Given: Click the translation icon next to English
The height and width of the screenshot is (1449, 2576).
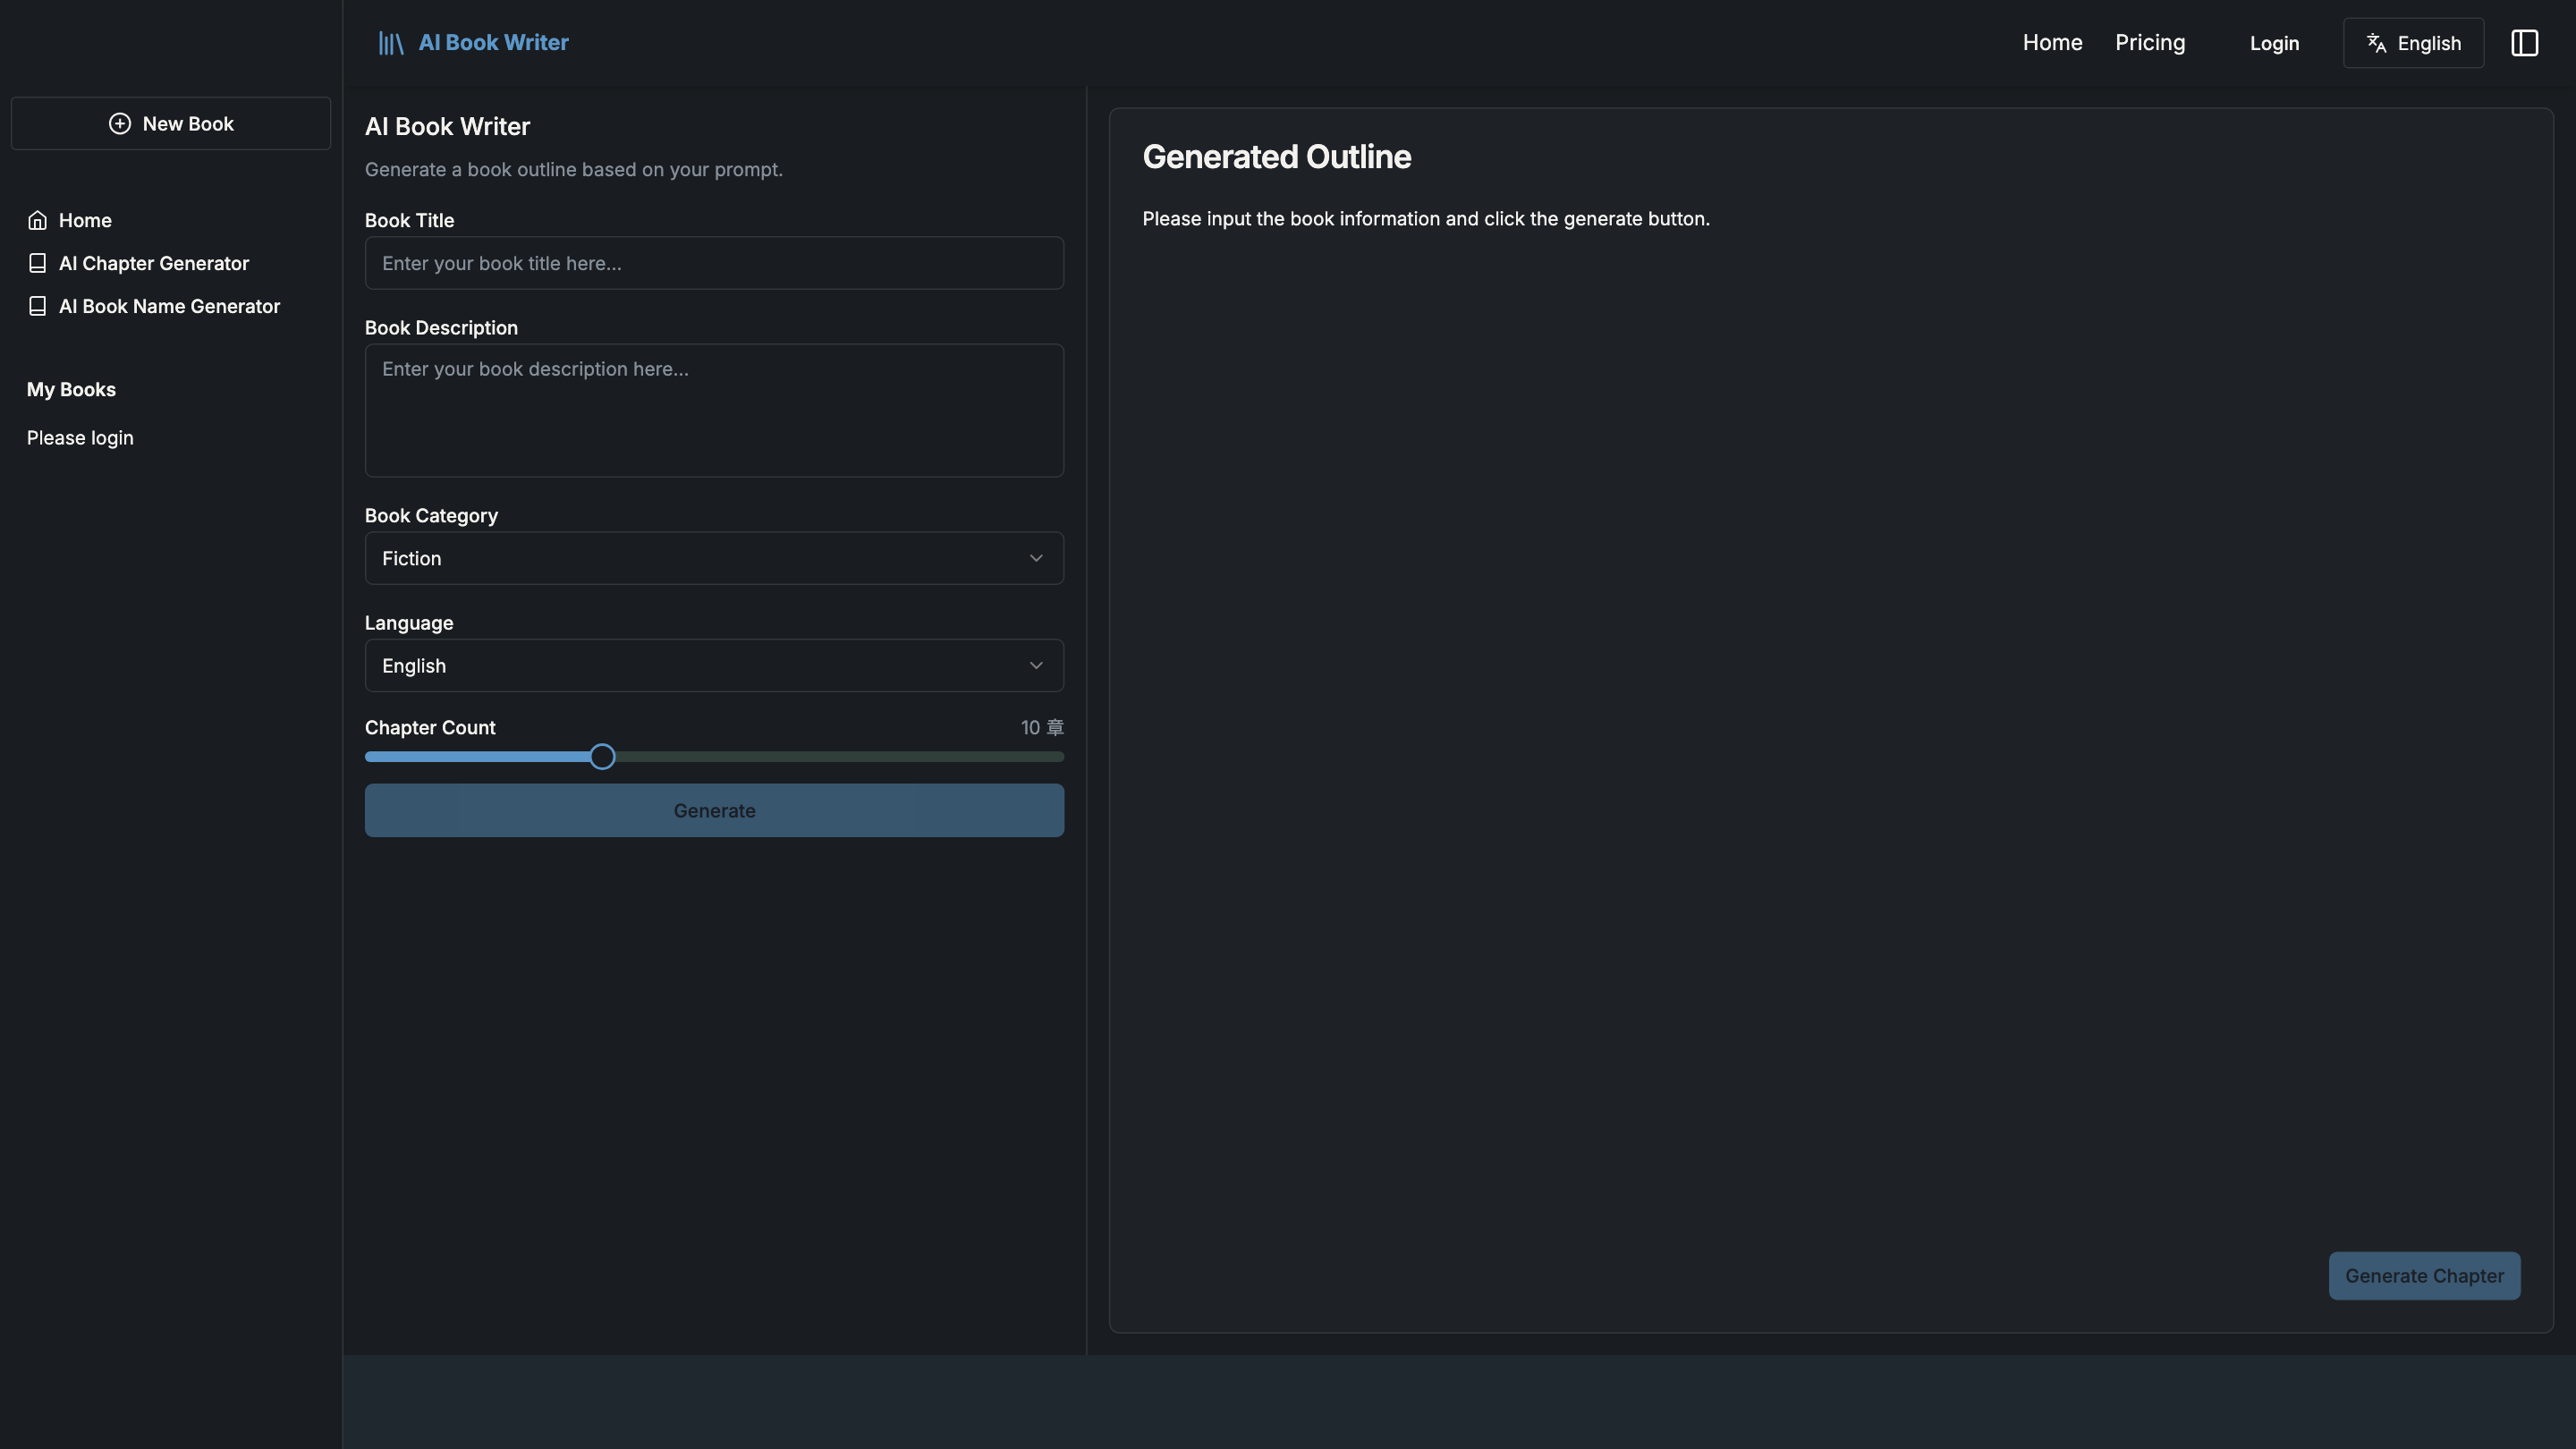Looking at the screenshot, I should point(2376,42).
